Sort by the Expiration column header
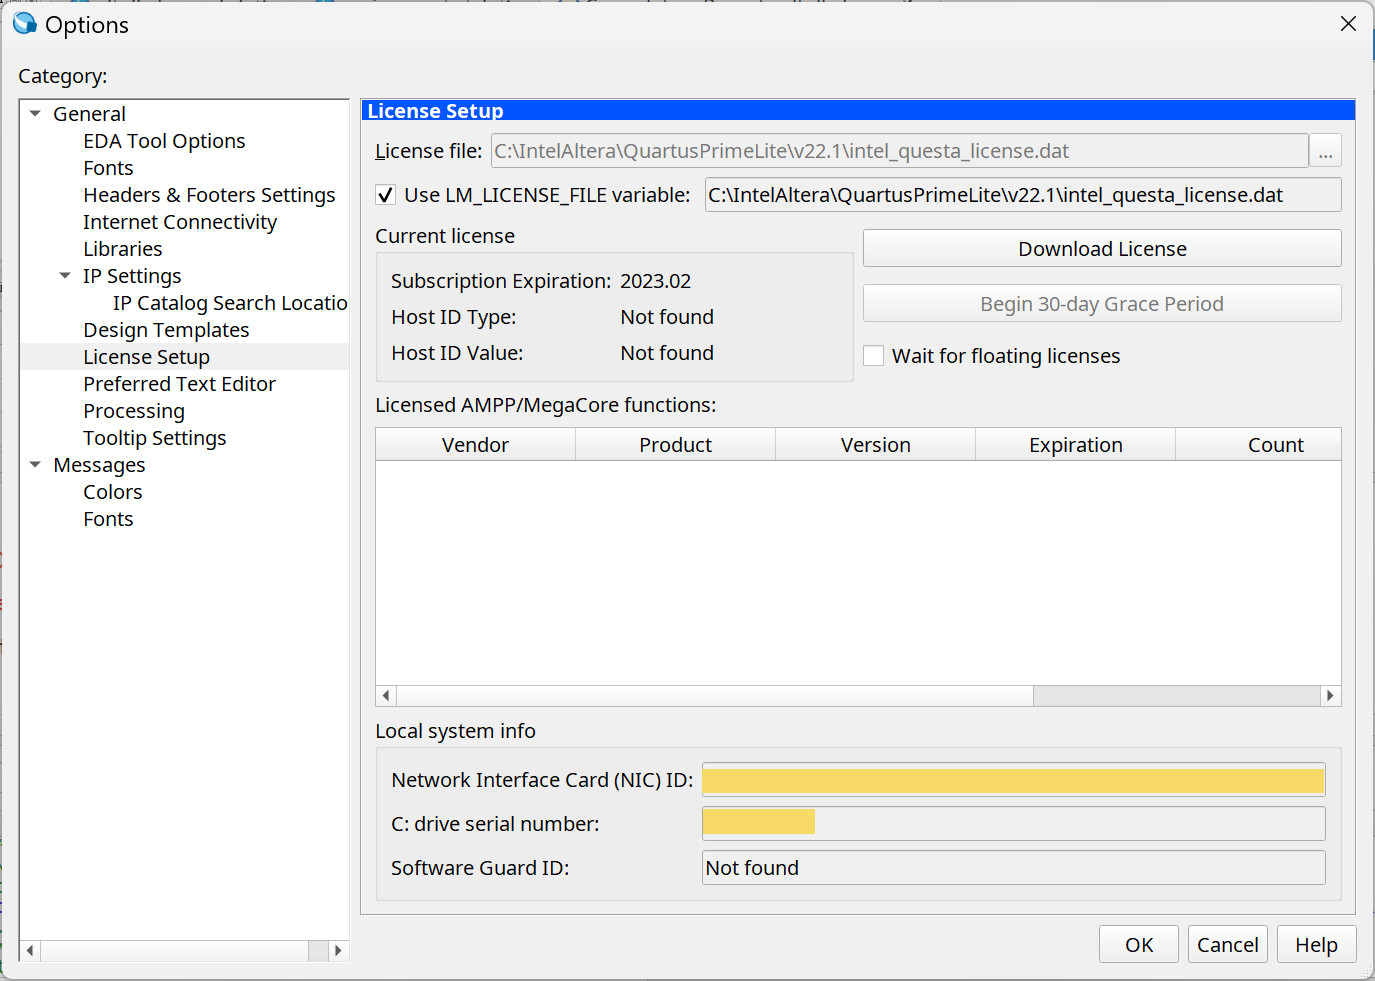Viewport: 1375px width, 981px height. point(1075,445)
